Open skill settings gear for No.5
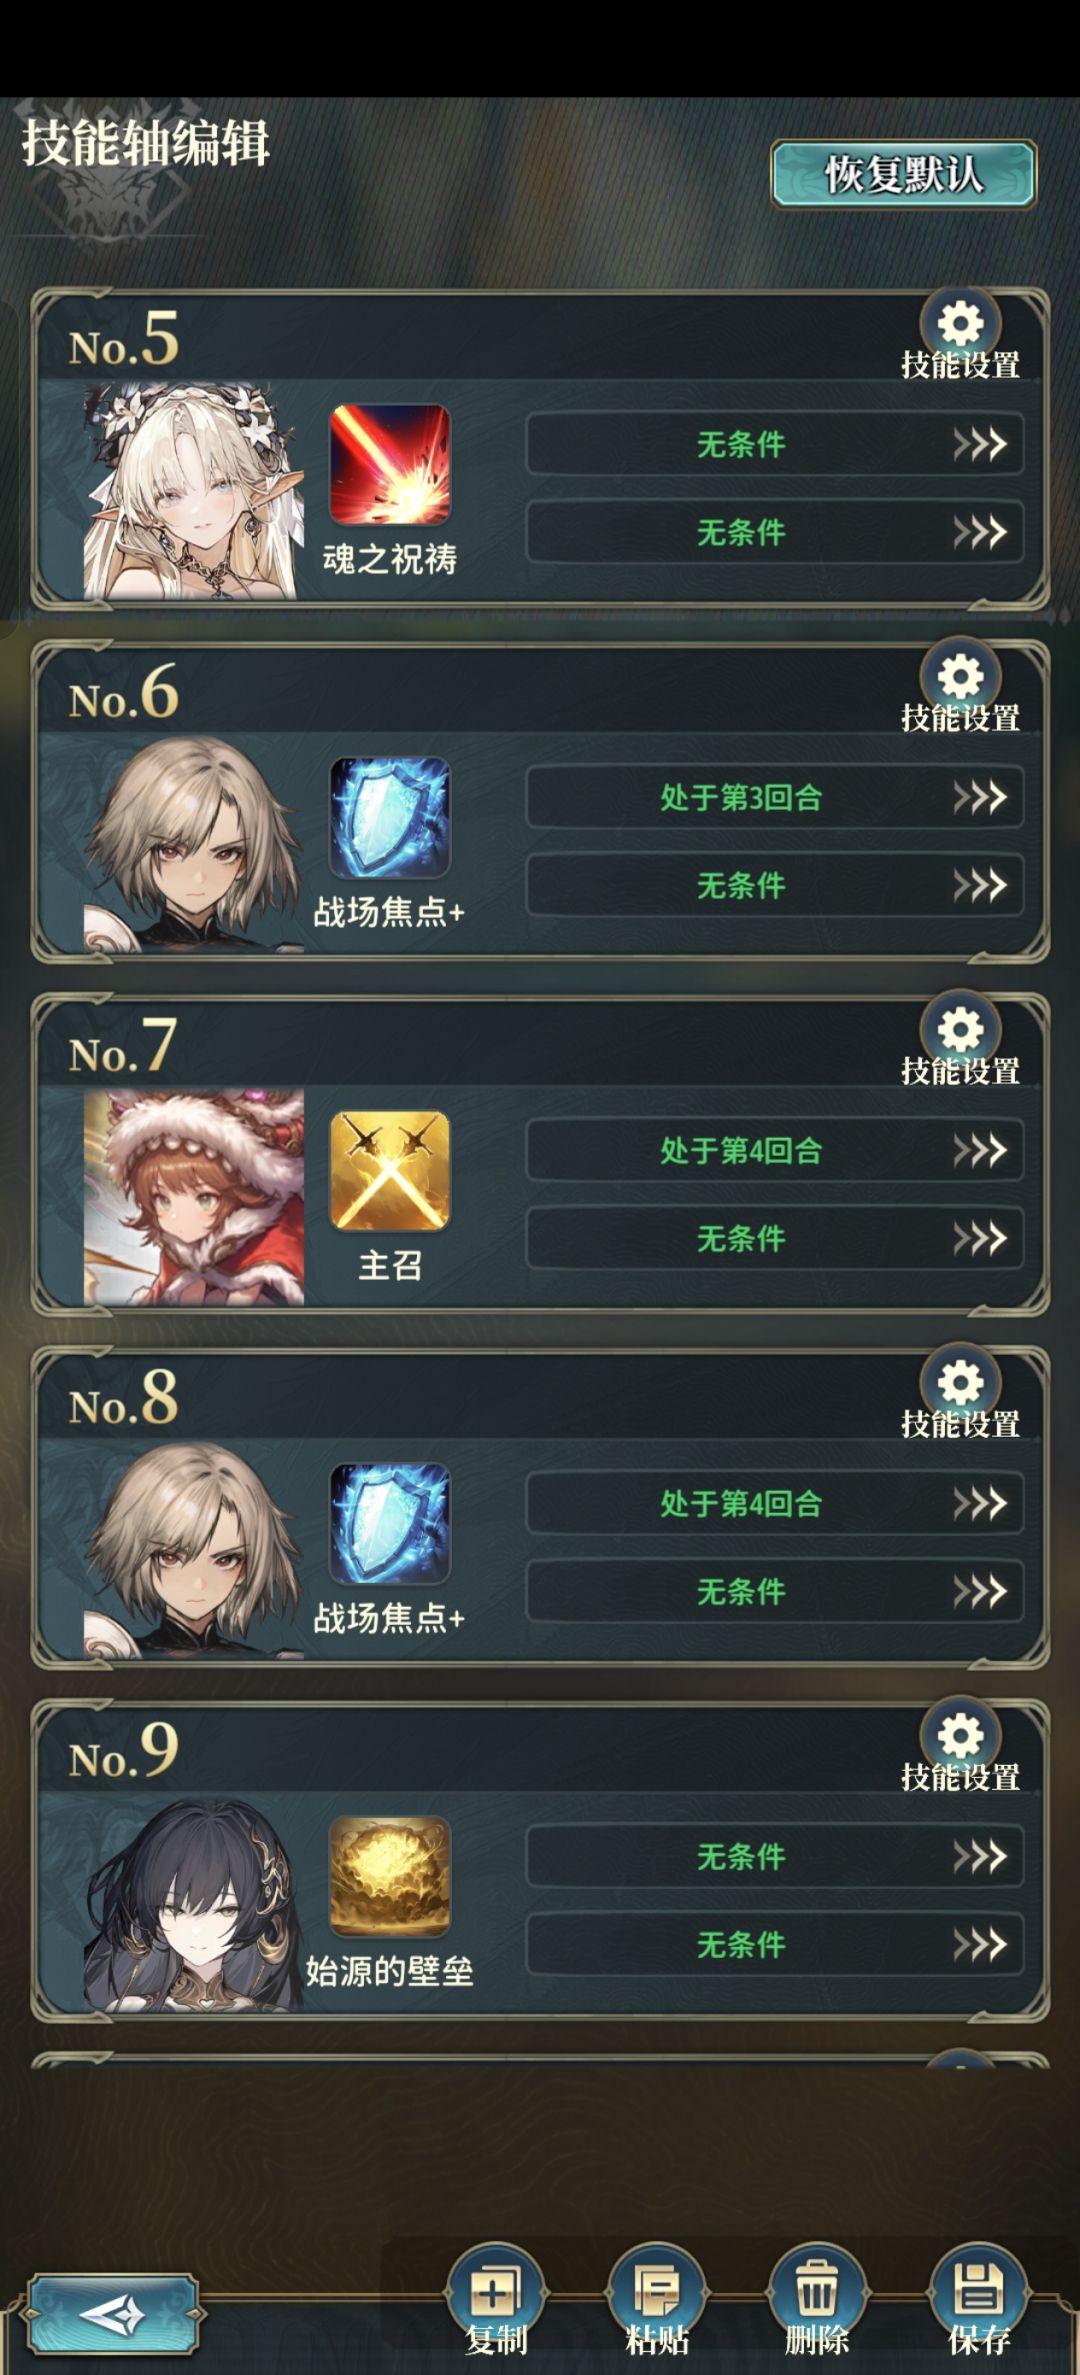1080x2375 pixels. (x=960, y=325)
